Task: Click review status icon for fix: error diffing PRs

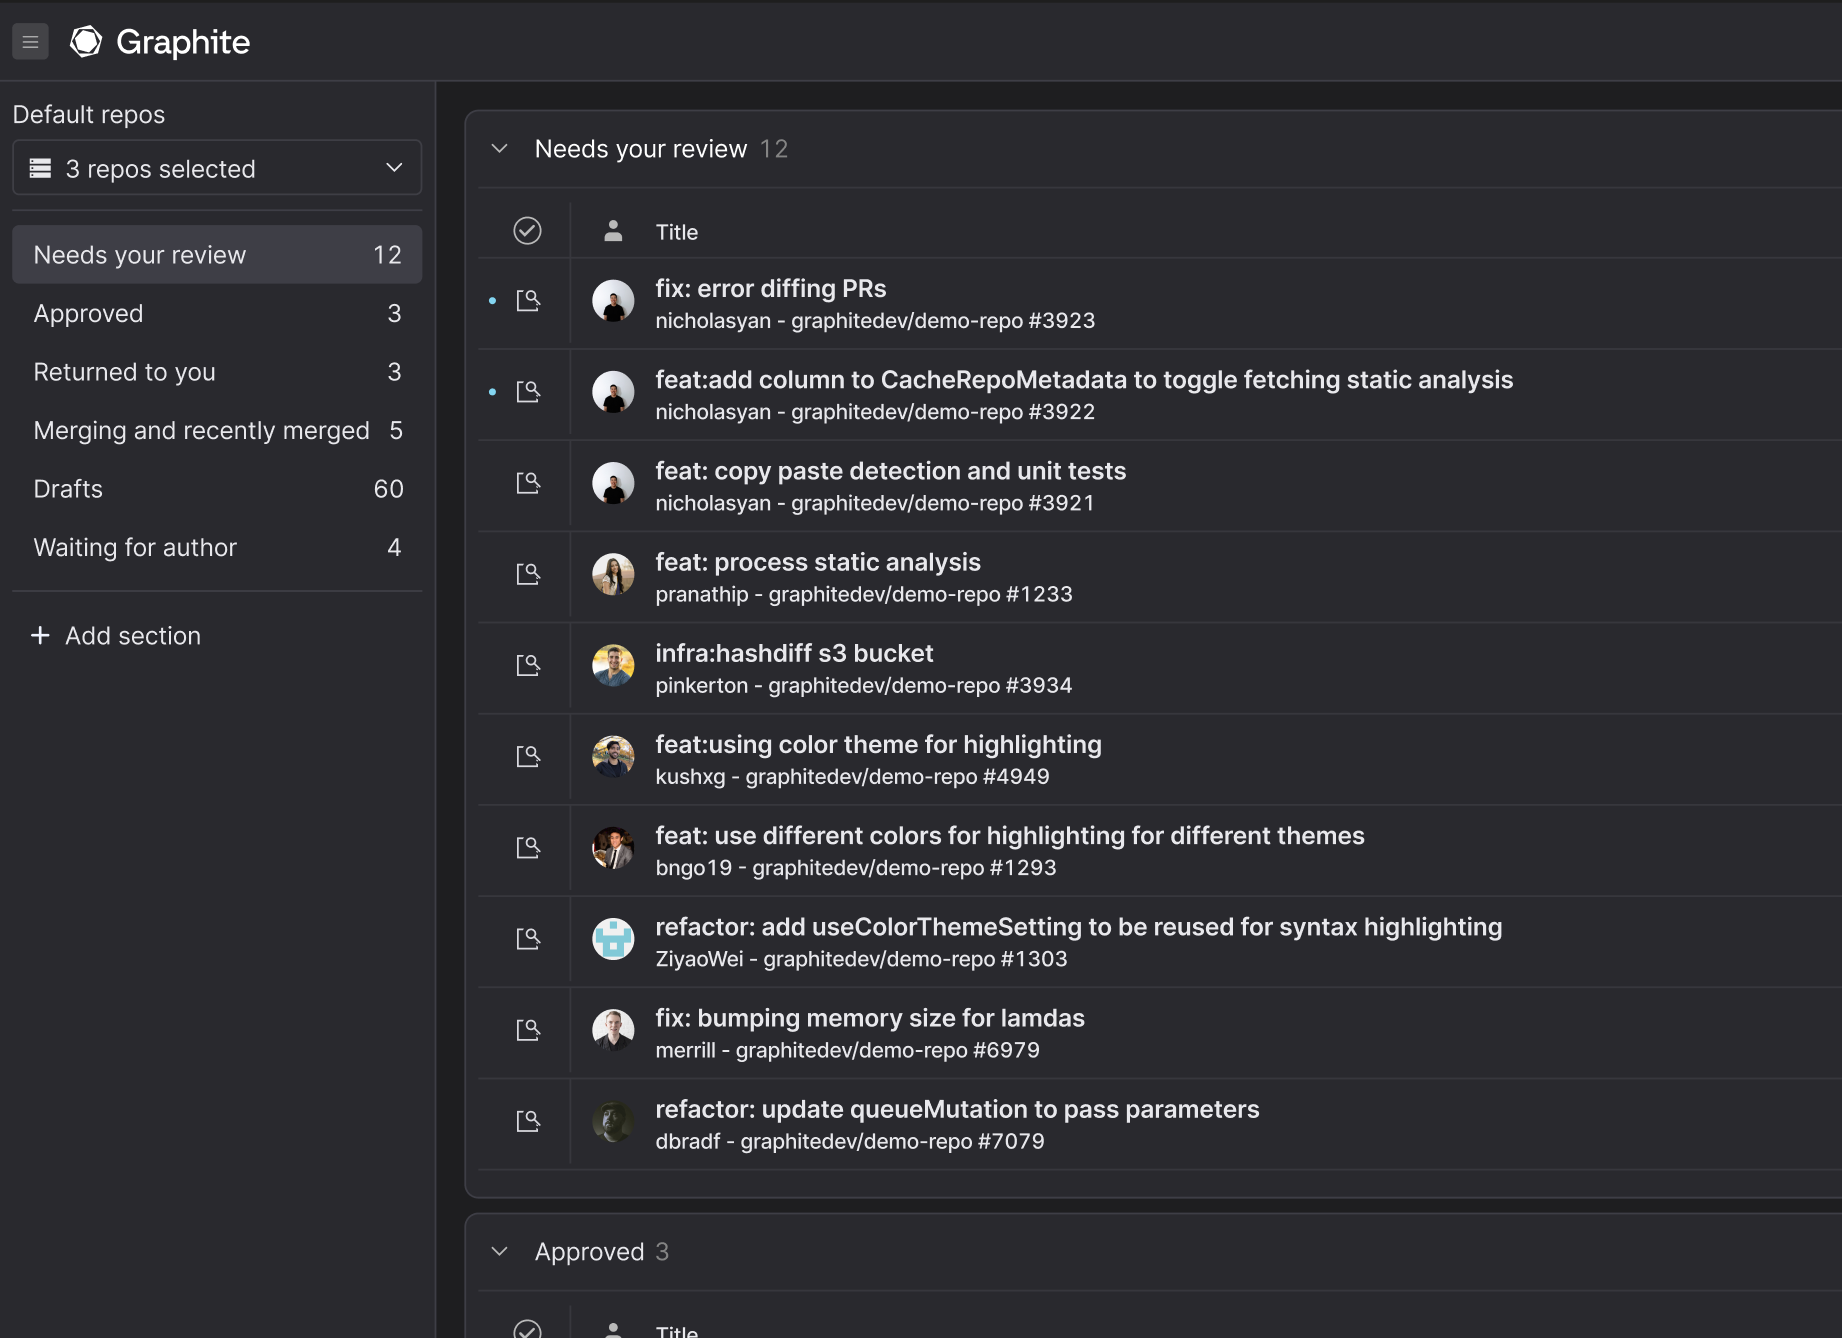Action: coord(528,301)
